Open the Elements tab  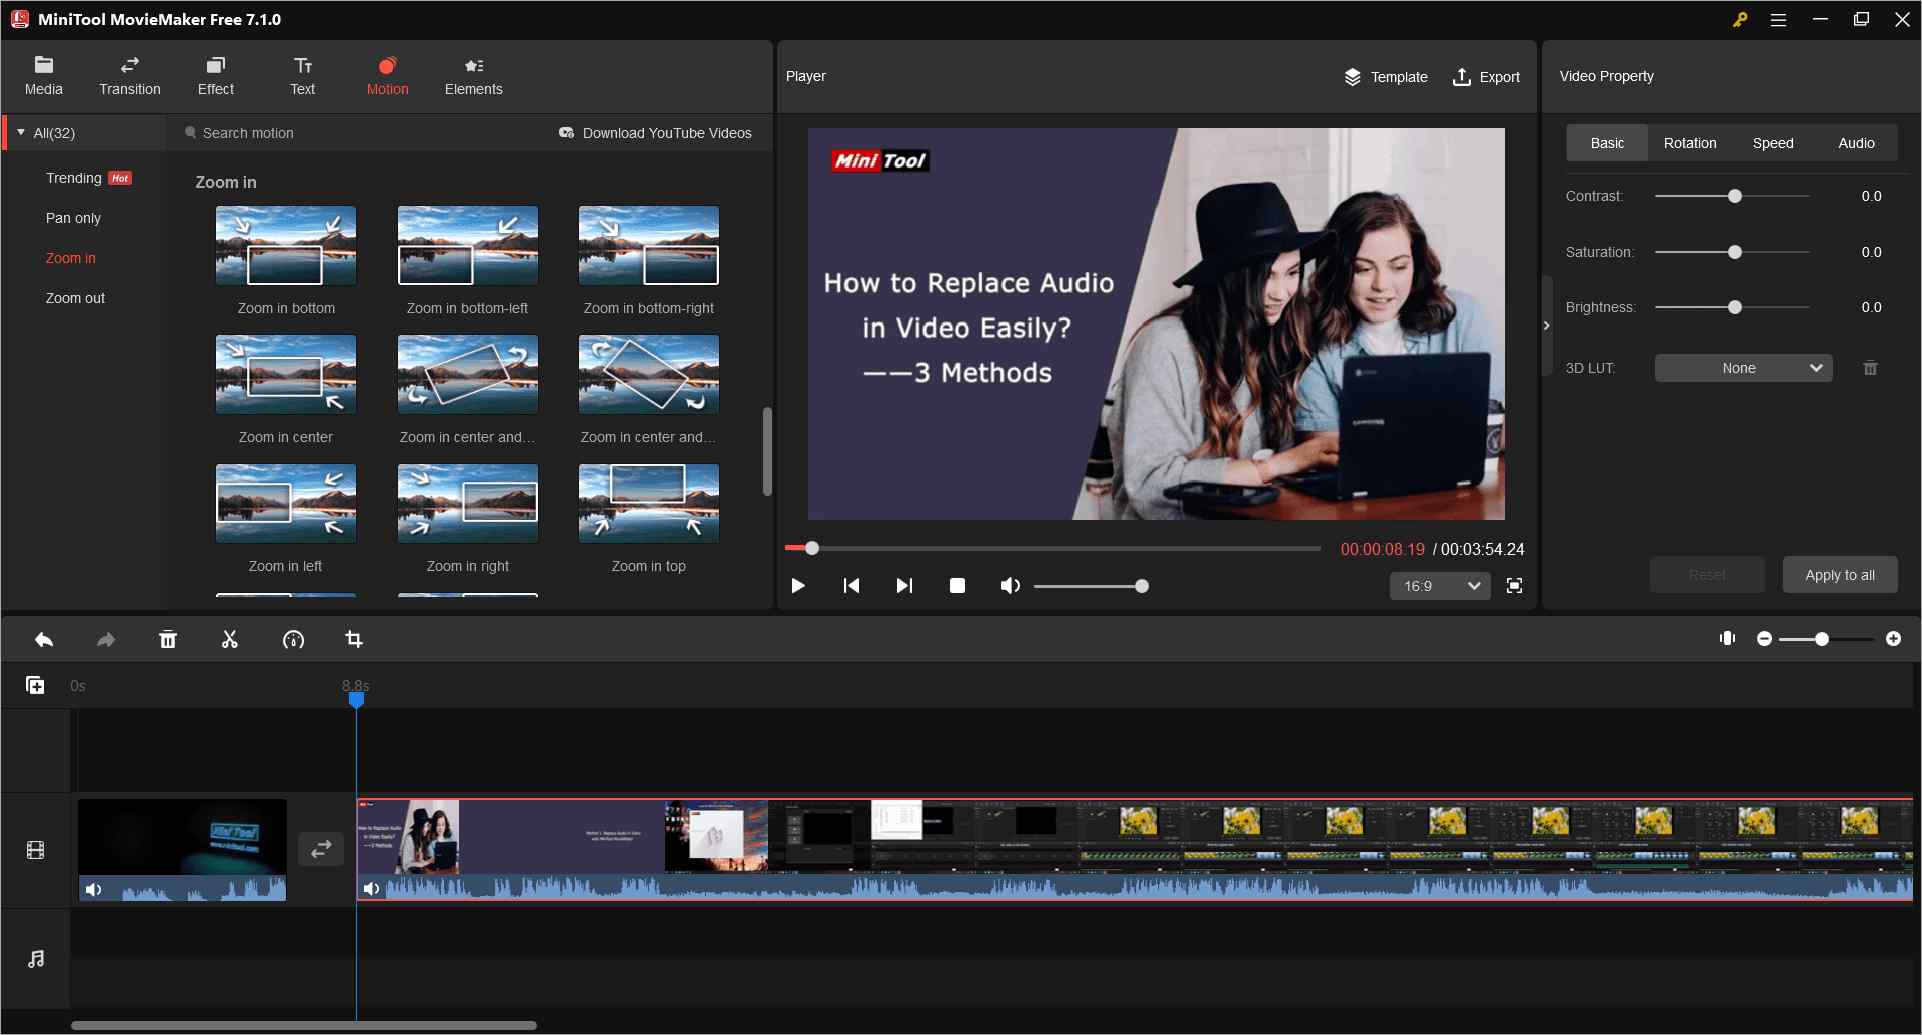(474, 76)
